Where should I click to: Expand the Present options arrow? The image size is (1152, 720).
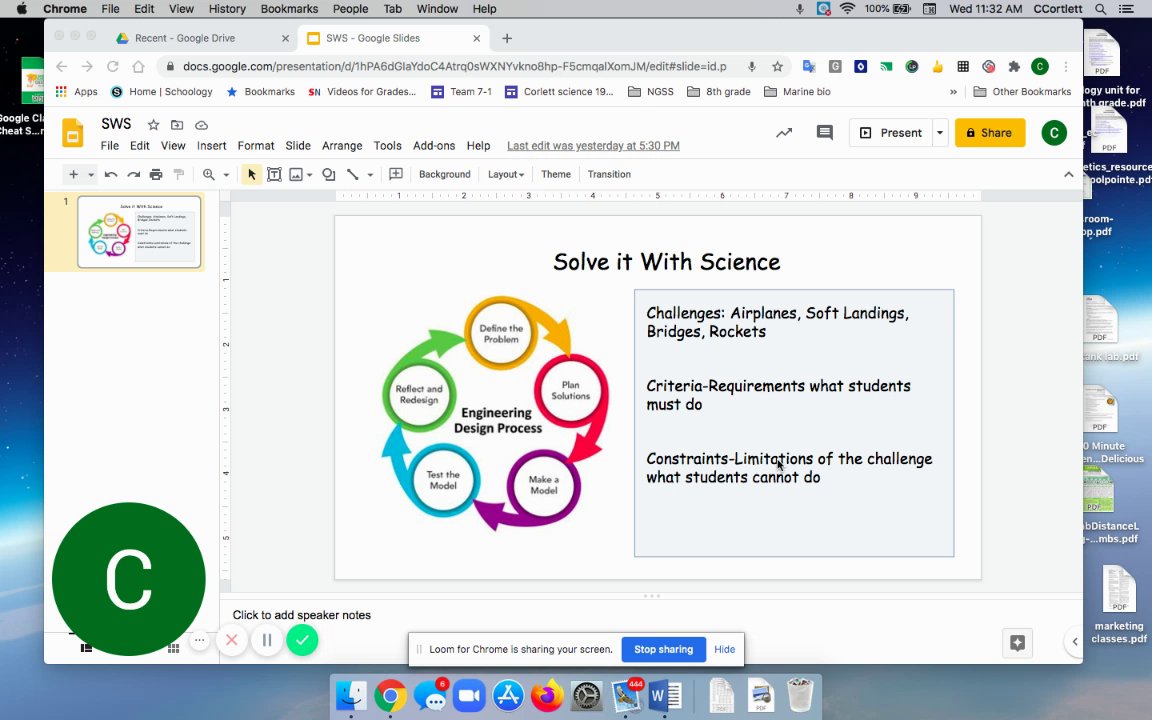pyautogui.click(x=939, y=133)
